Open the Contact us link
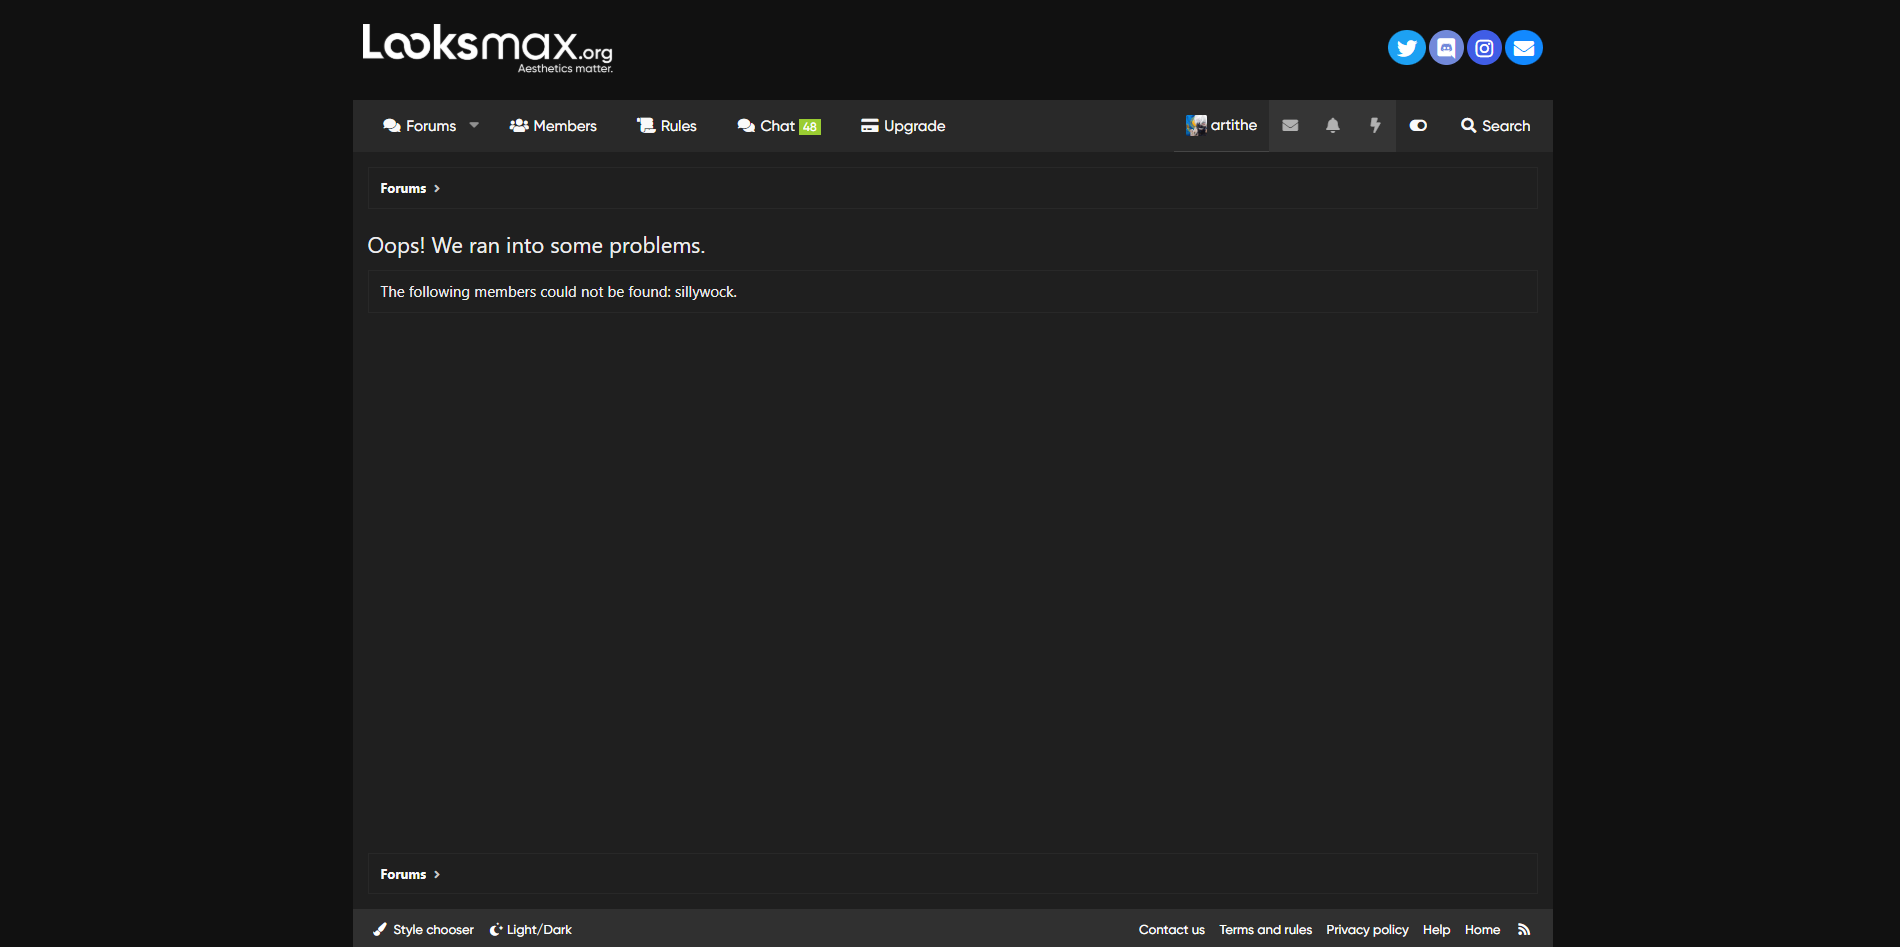 pyautogui.click(x=1171, y=930)
